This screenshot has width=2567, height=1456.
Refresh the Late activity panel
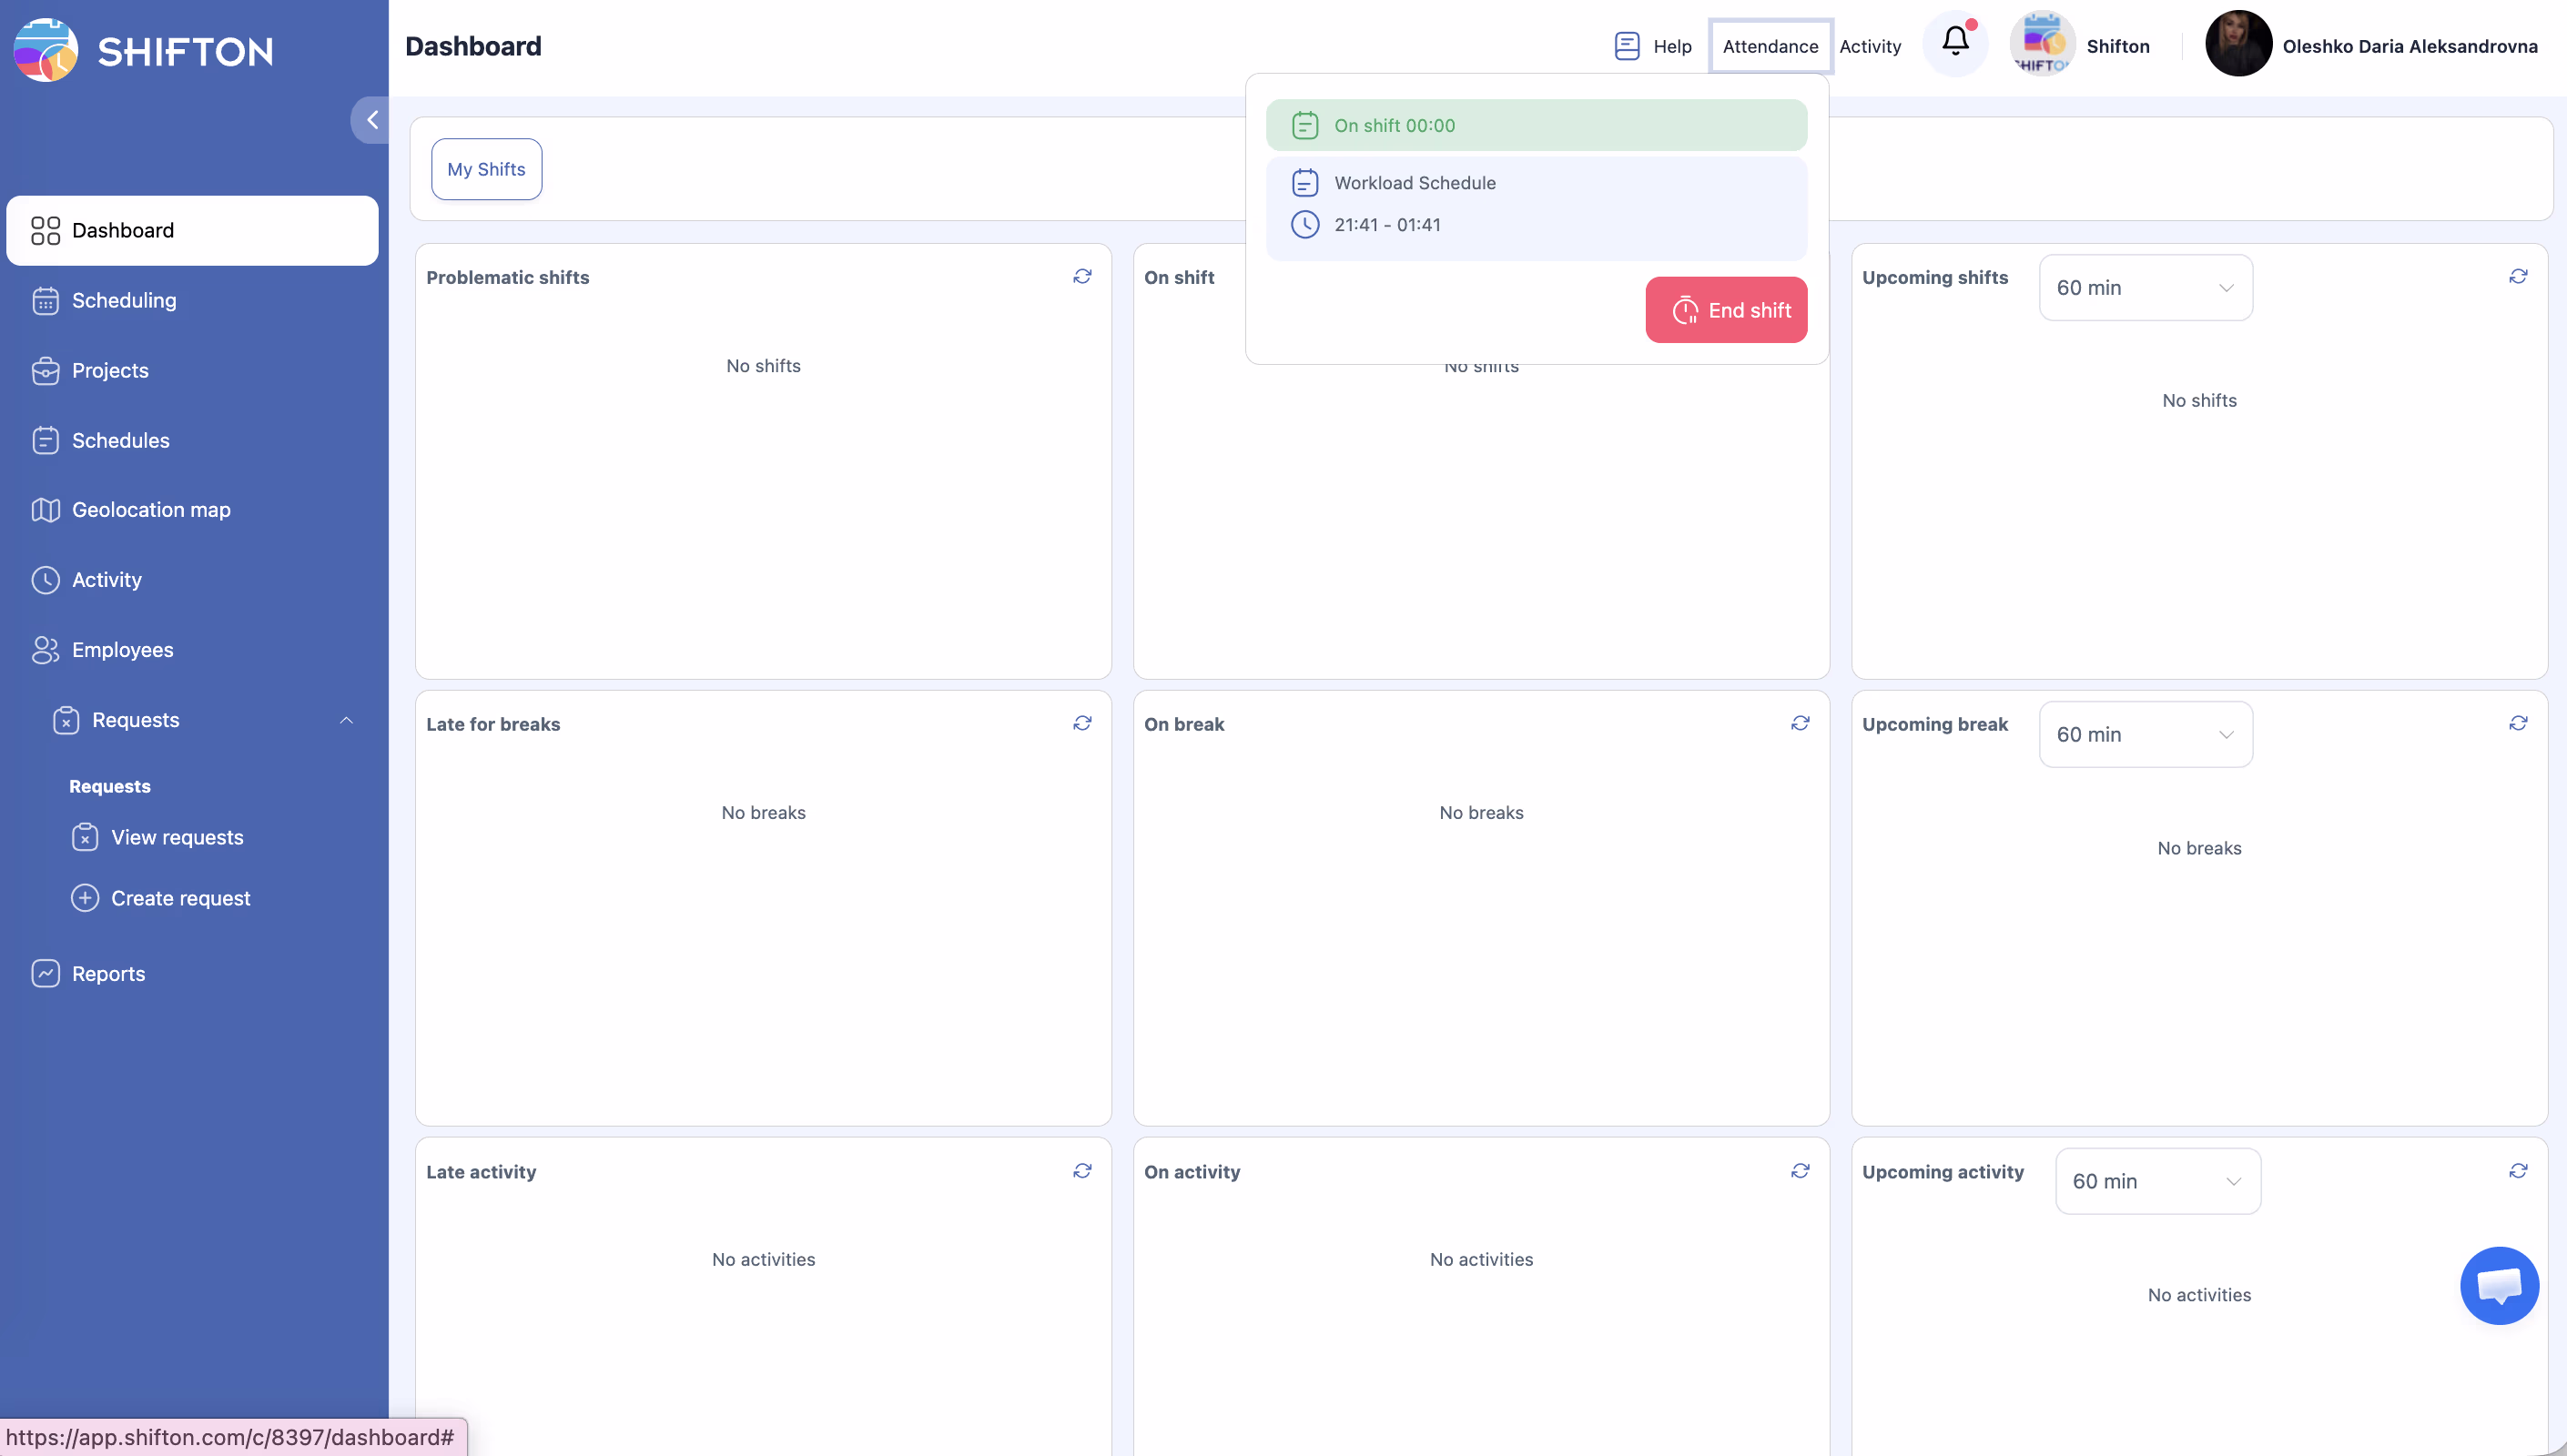coord(1082,1170)
